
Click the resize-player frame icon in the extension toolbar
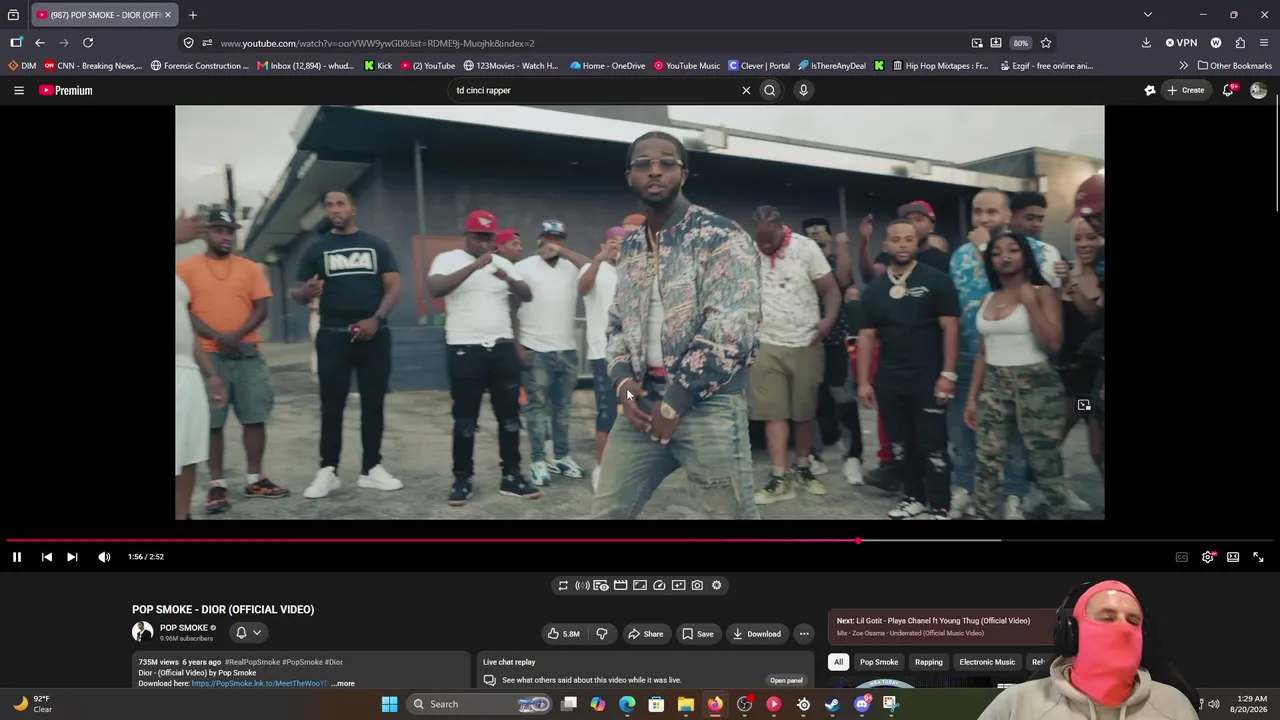640,586
